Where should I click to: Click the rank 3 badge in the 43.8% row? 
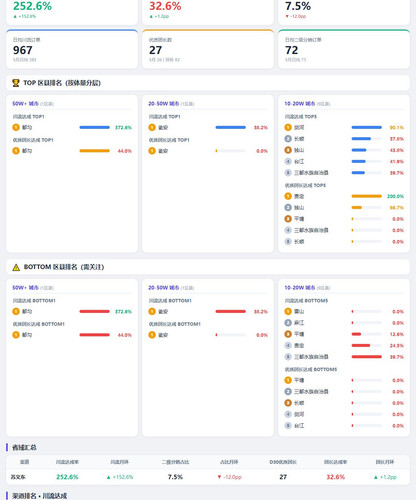[288, 150]
